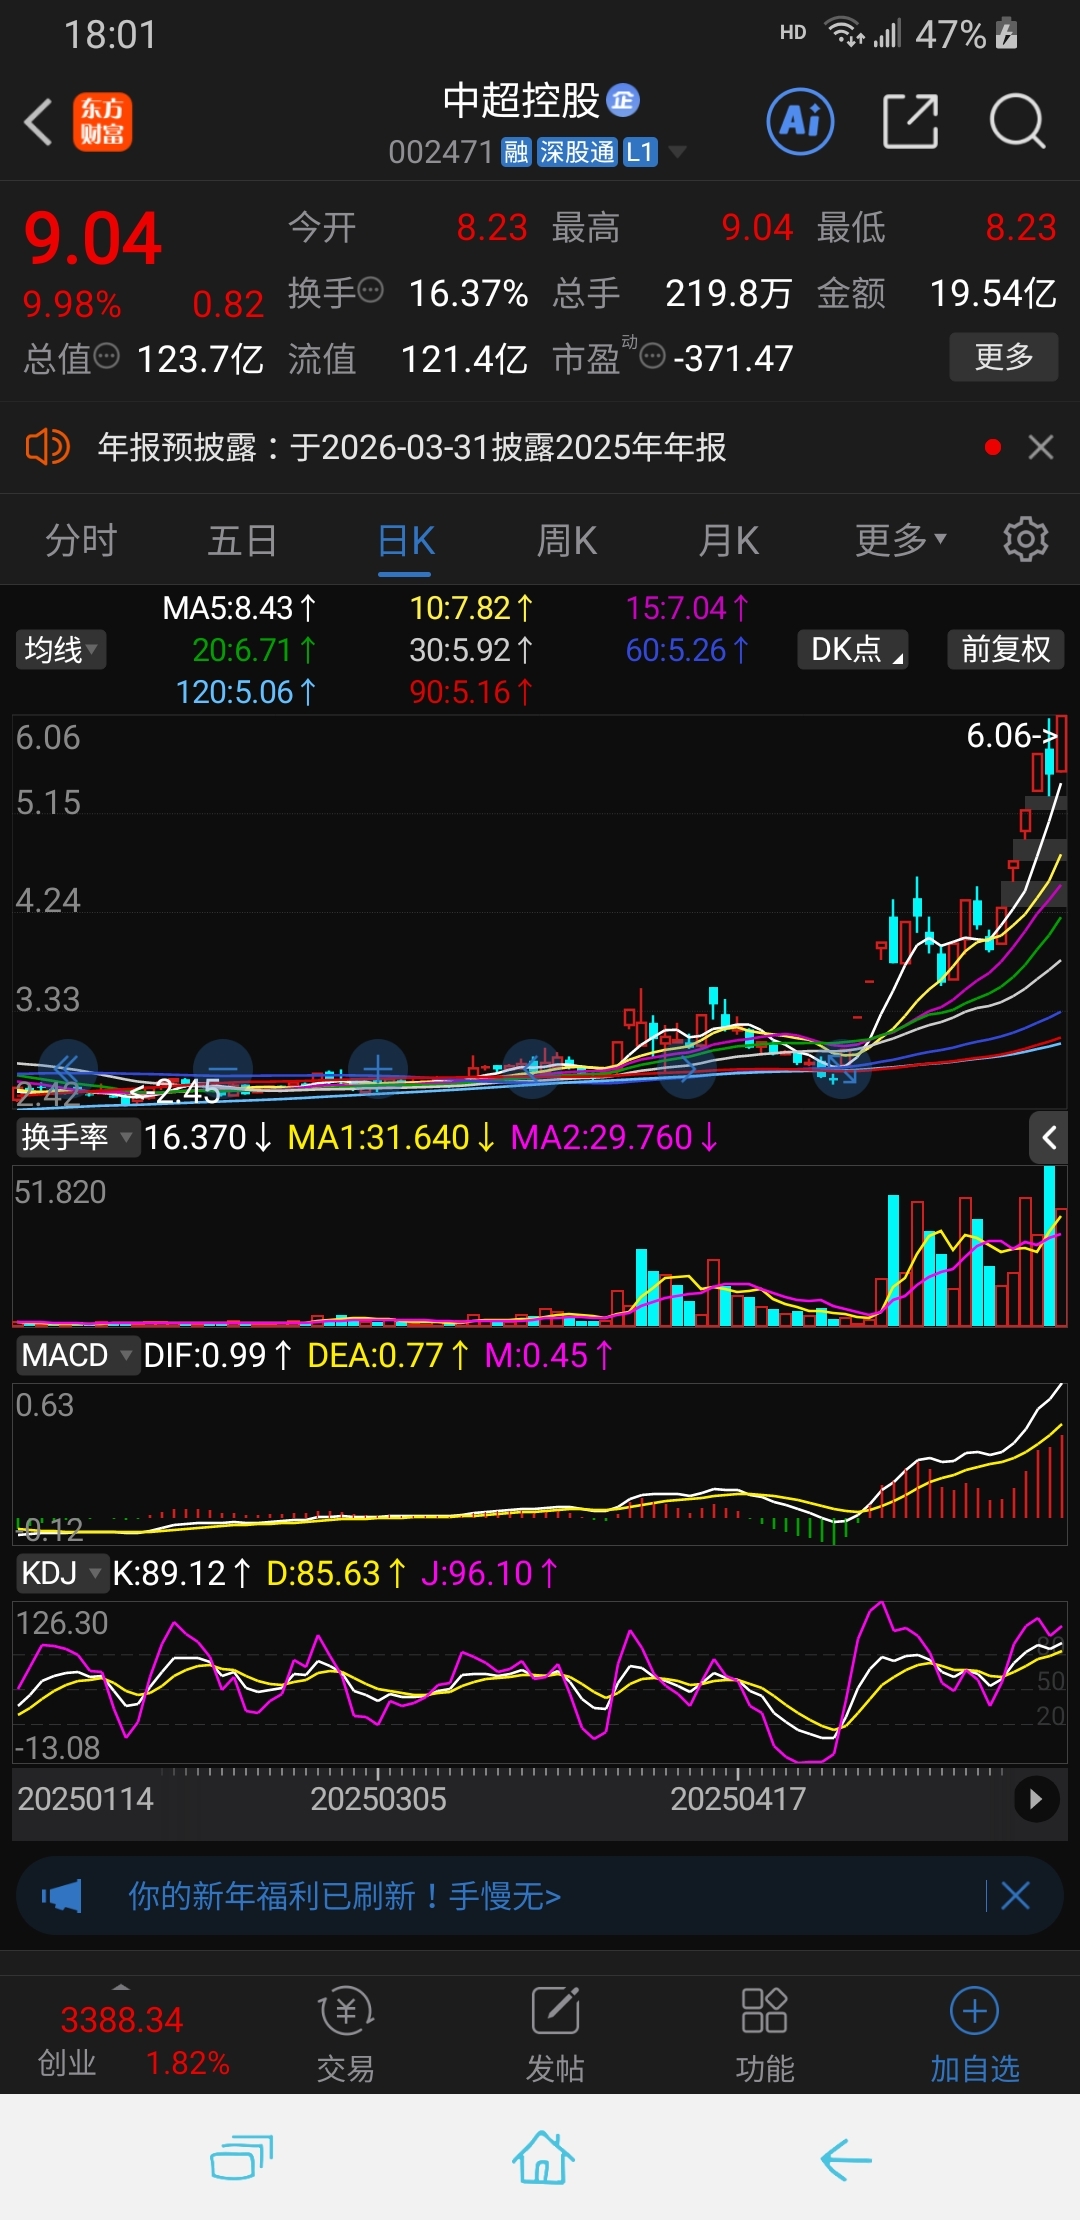Switch to 月K monthly chart
Screen dimensions: 1080x2220
(x=728, y=541)
